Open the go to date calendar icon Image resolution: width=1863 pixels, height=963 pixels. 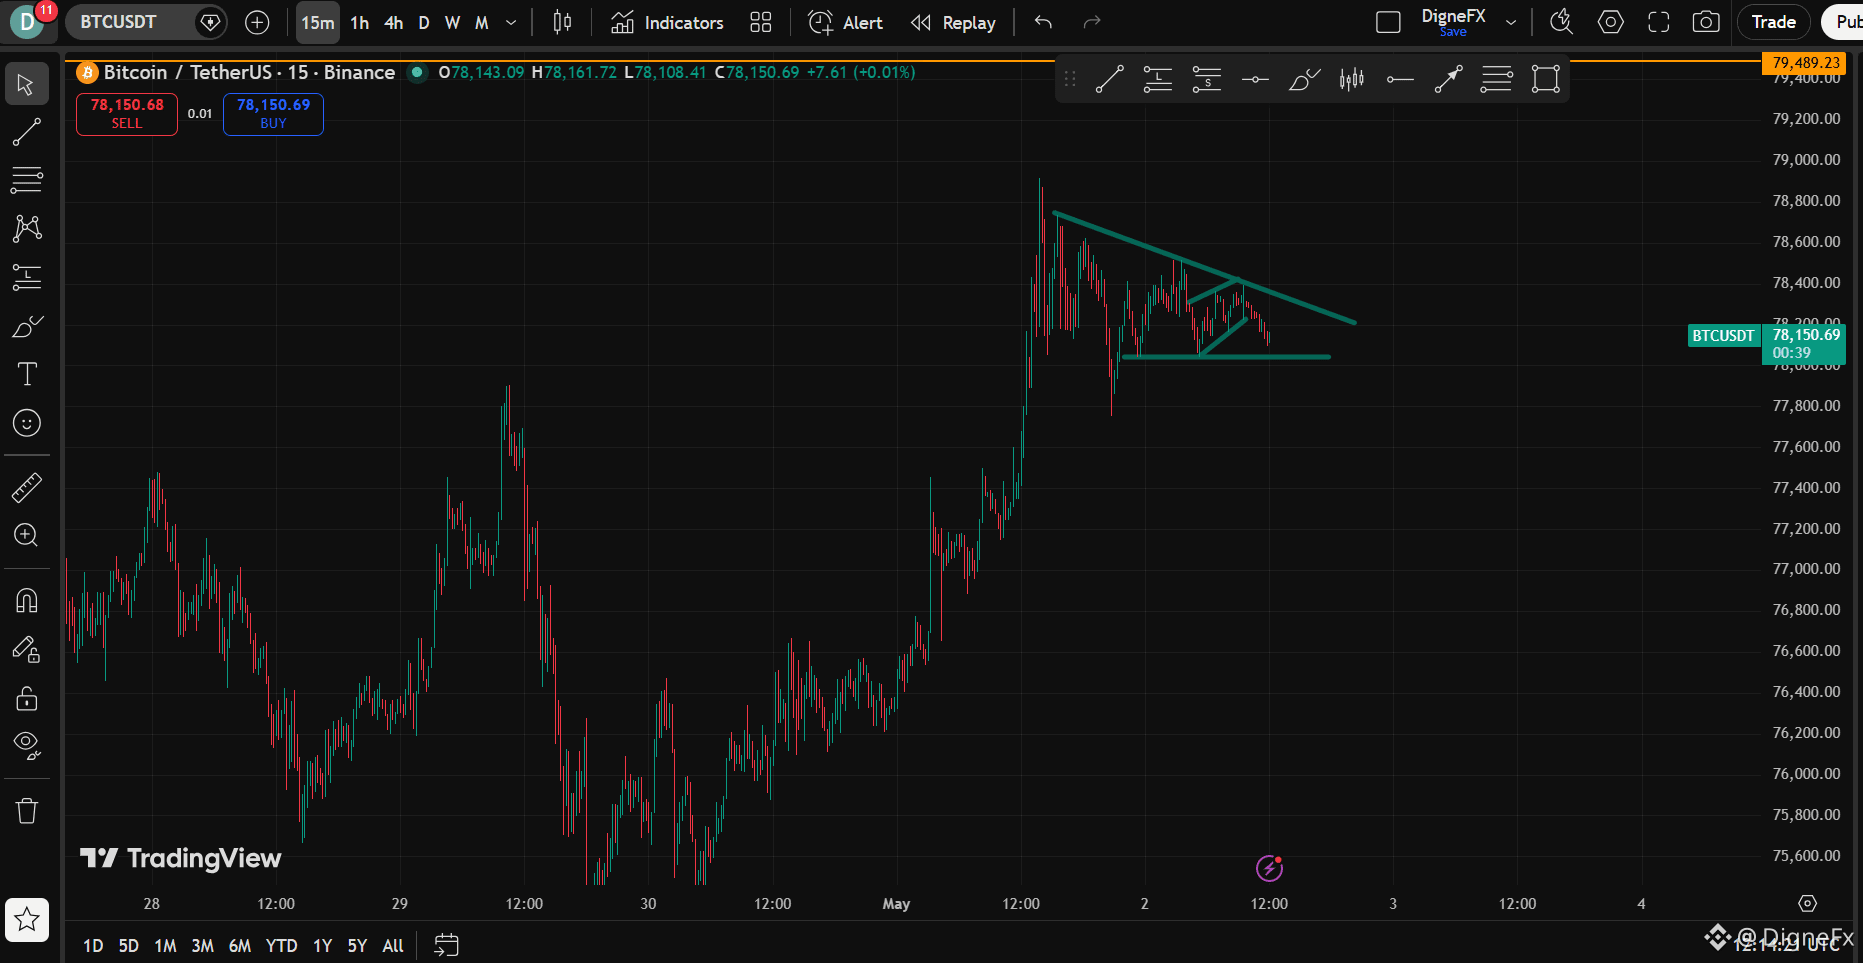(446, 945)
